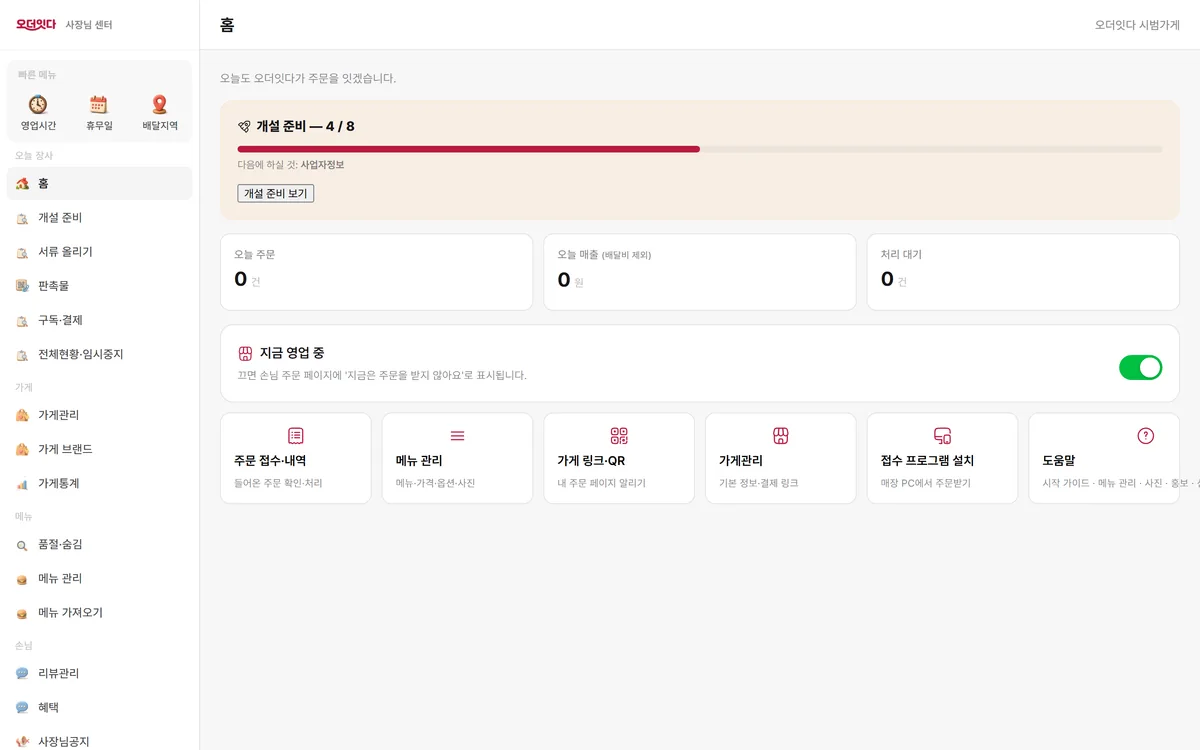Open 개설 준비 in the sidebar
This screenshot has width=1200, height=750.
click(x=99, y=218)
